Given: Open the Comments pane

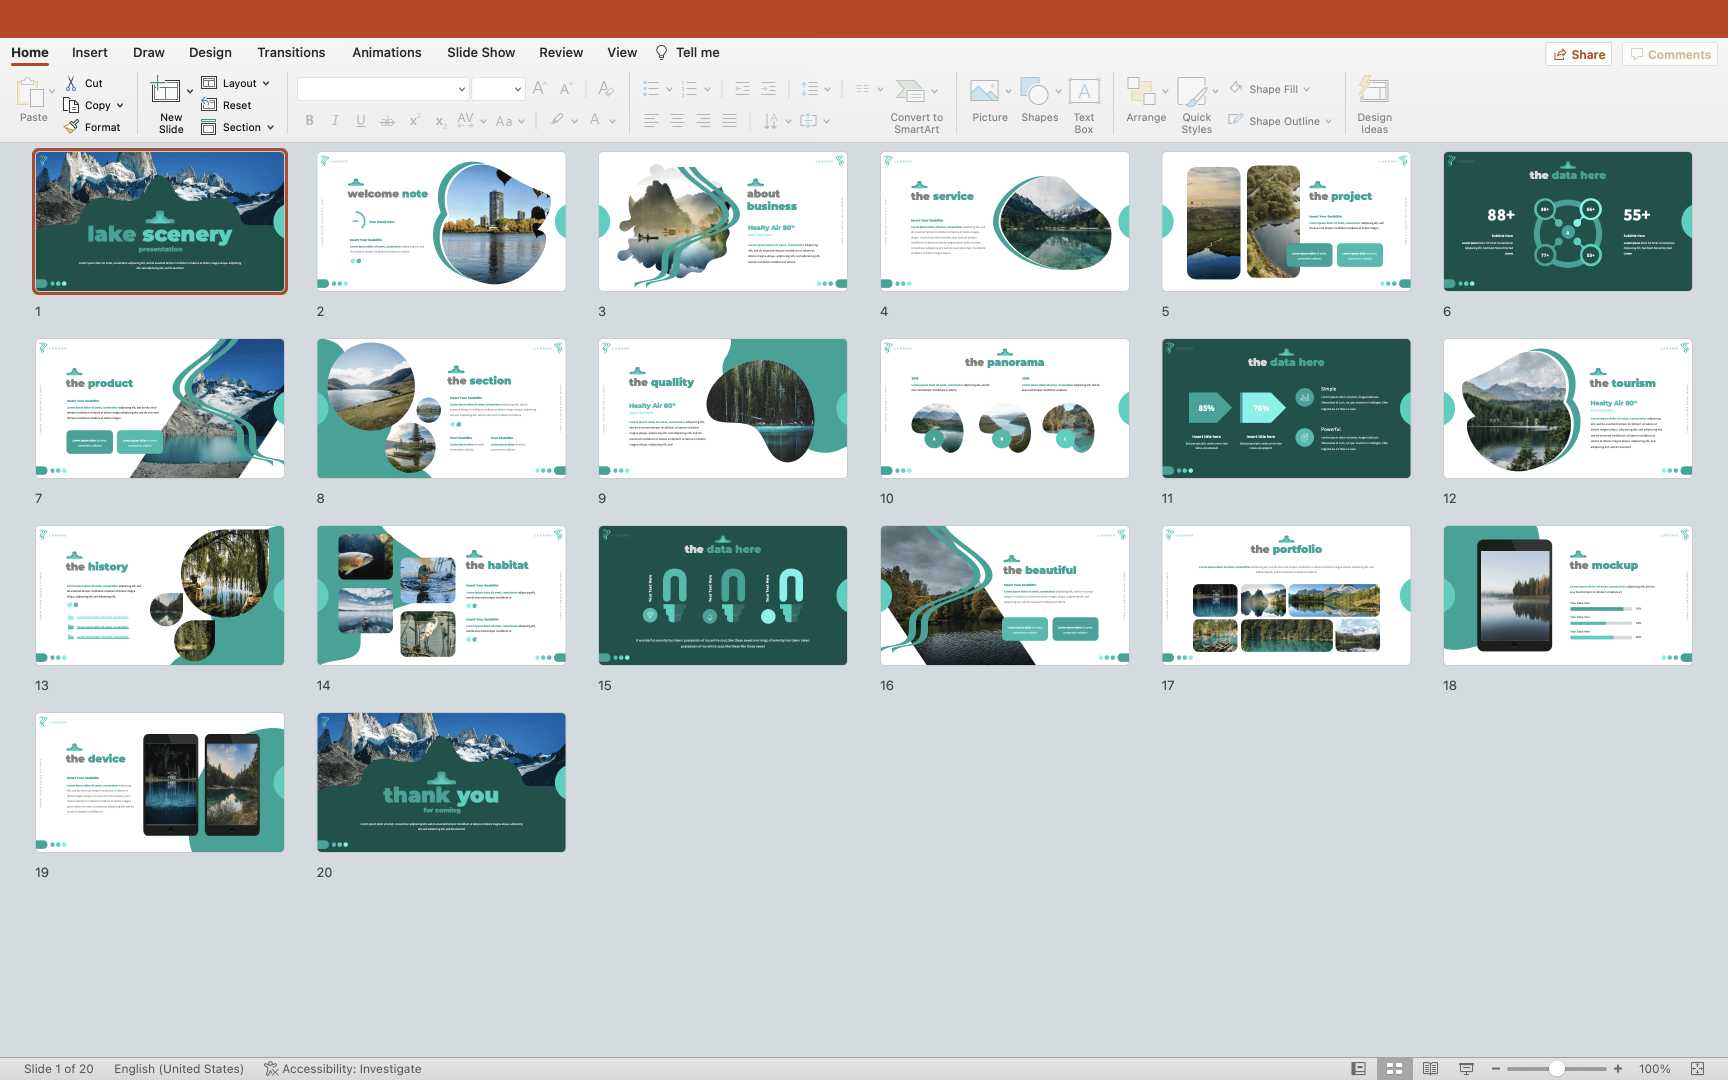Looking at the screenshot, I should click(1669, 54).
